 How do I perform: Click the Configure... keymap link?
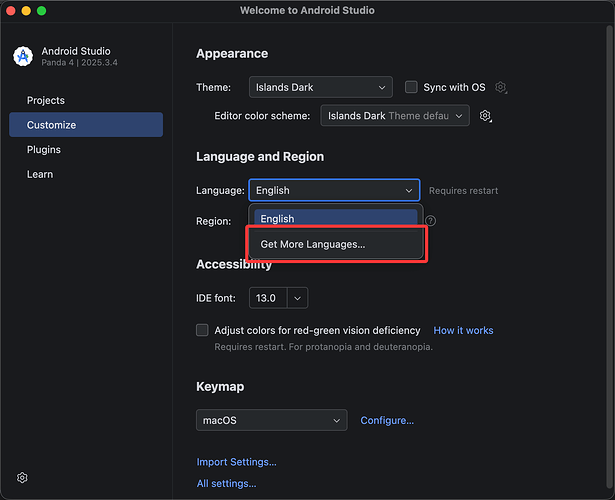pyautogui.click(x=387, y=420)
